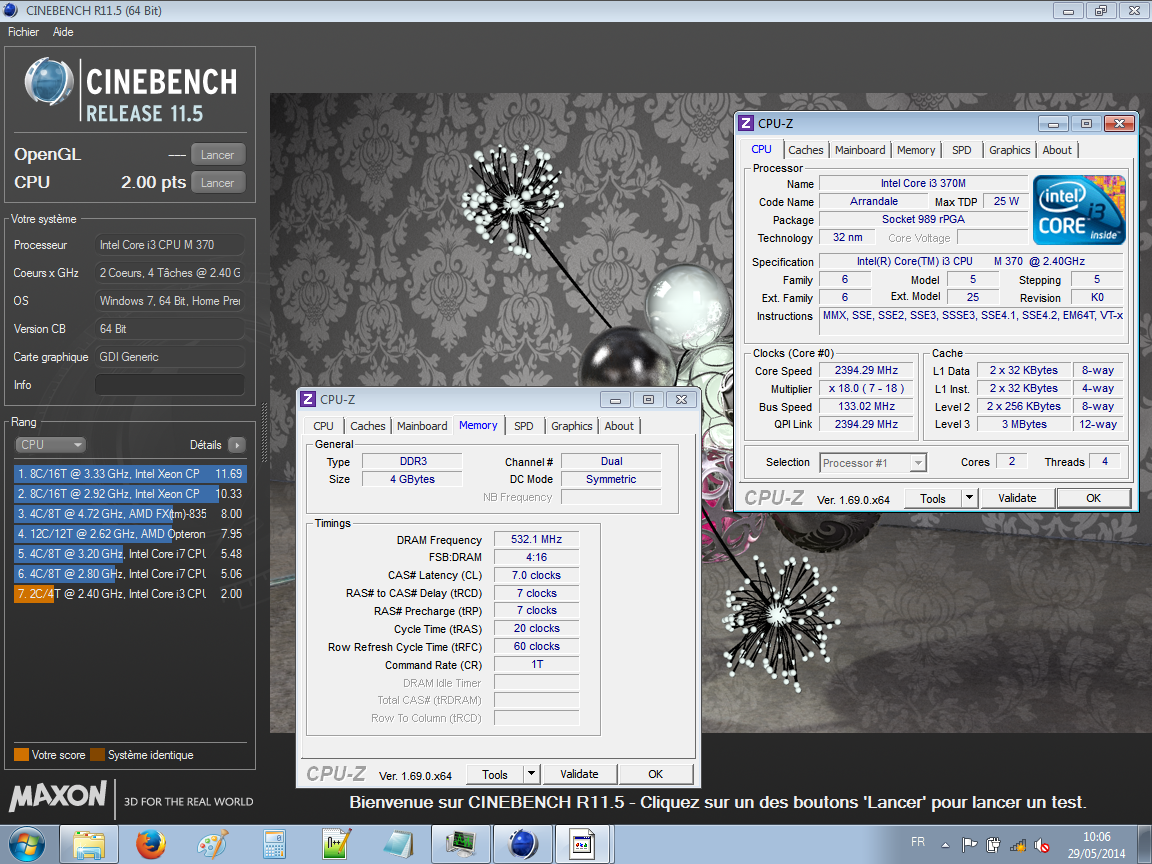Image resolution: width=1152 pixels, height=864 pixels.
Task: Open SPD tab in top CPU-Z window
Action: [962, 150]
